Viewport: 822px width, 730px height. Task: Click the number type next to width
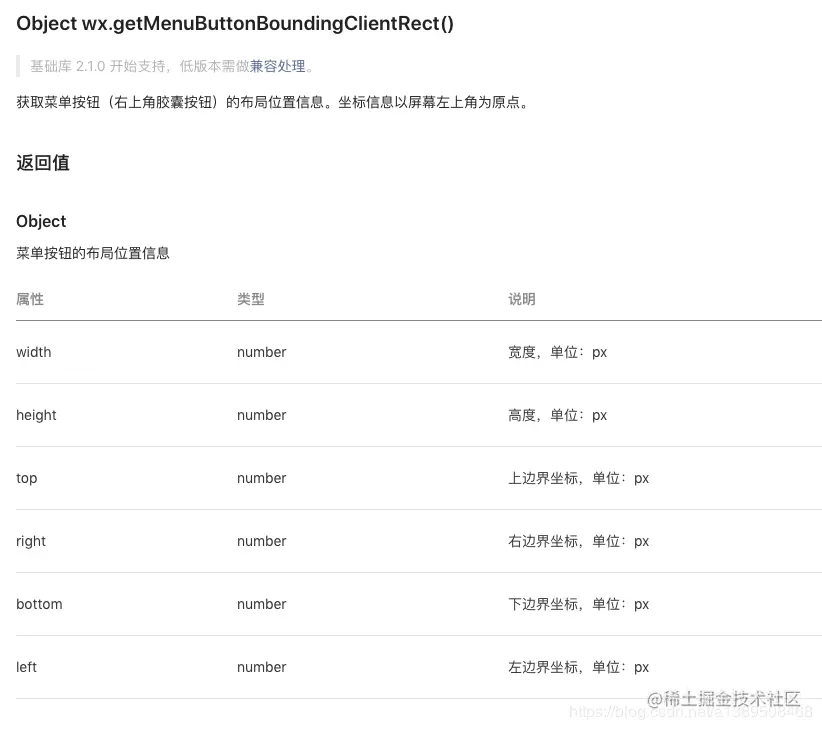click(x=261, y=352)
